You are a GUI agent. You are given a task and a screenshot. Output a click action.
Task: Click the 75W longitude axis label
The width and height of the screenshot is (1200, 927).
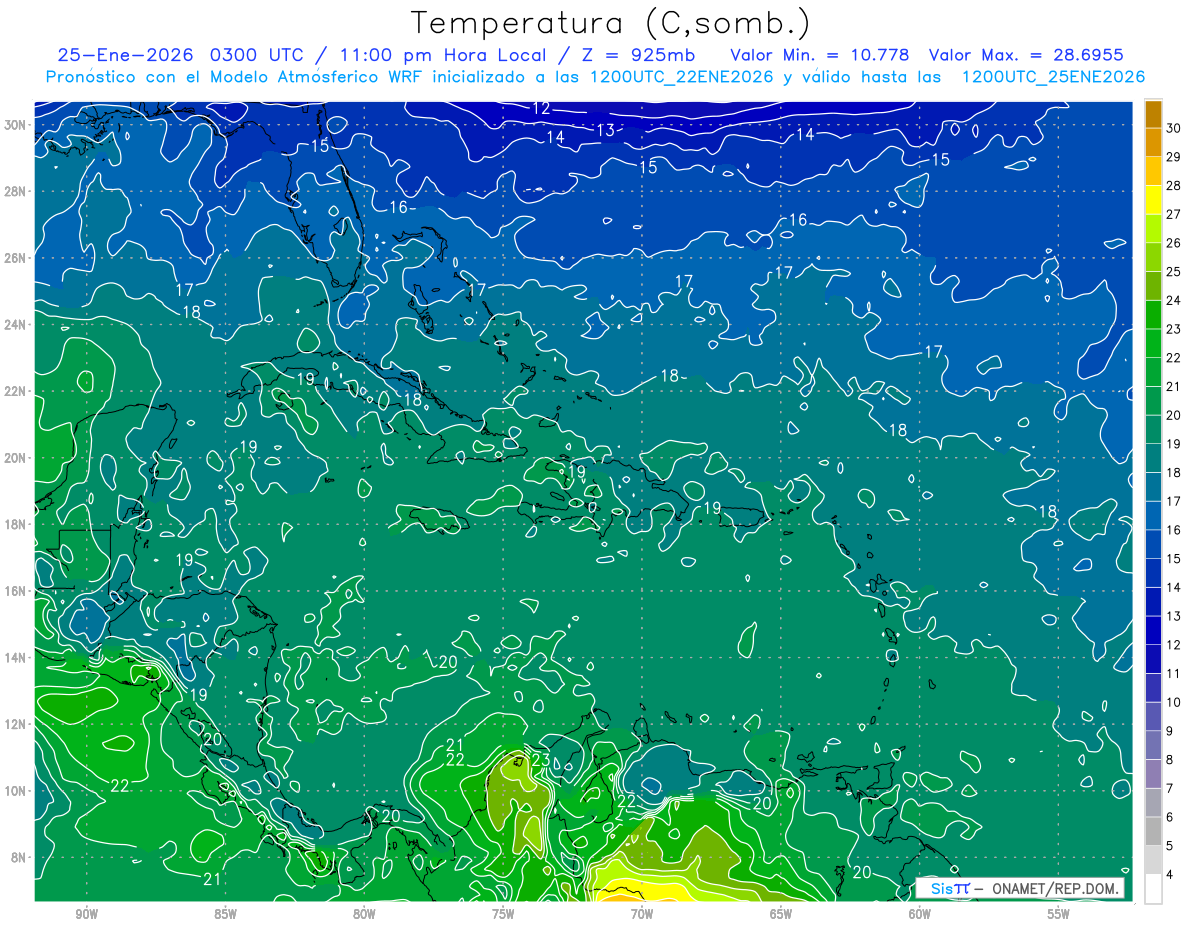[503, 914]
